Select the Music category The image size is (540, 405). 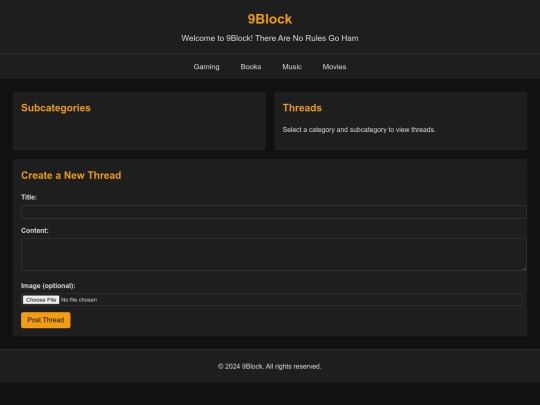[x=292, y=67]
